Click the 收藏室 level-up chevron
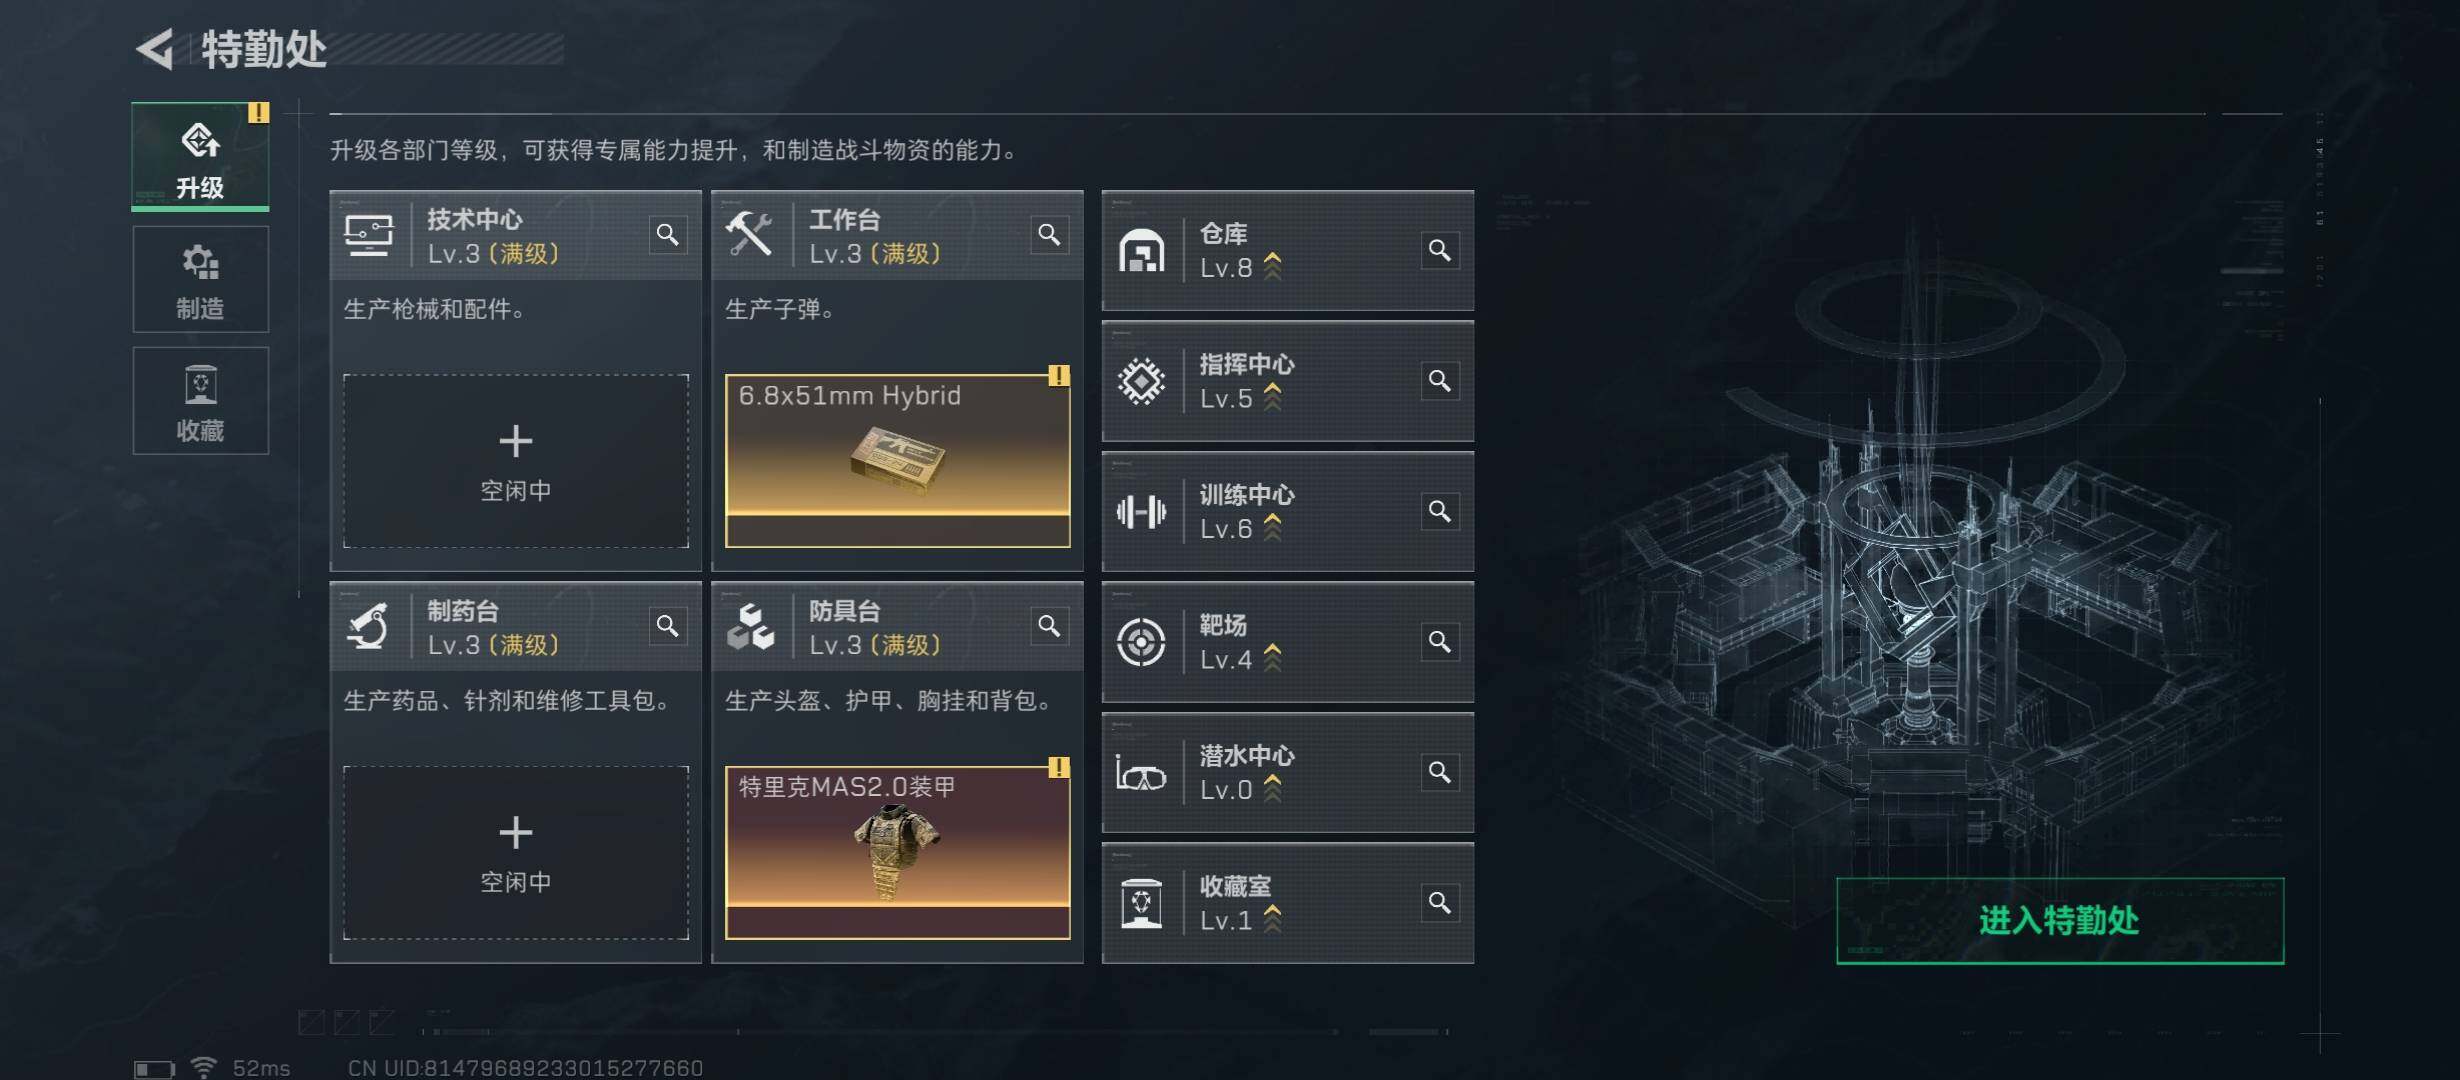 (x=1272, y=919)
